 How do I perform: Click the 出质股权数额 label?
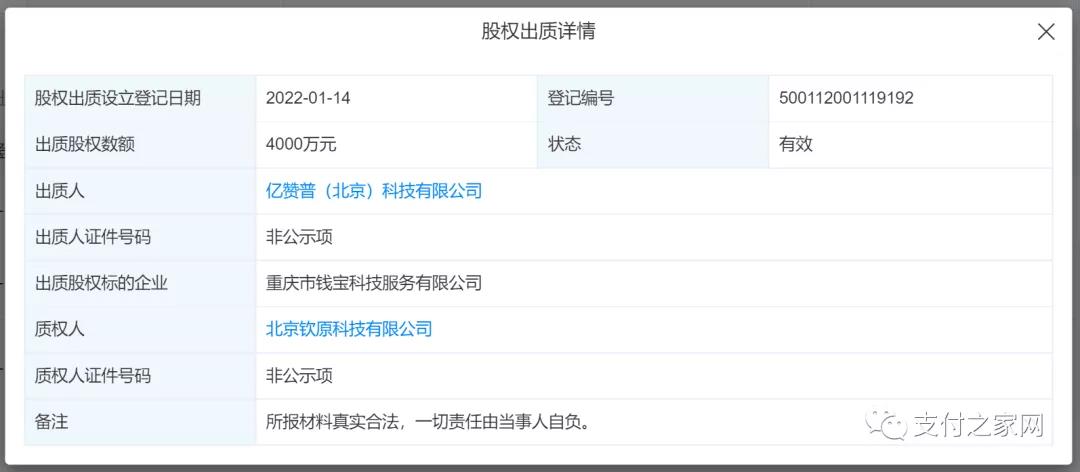coord(85,144)
